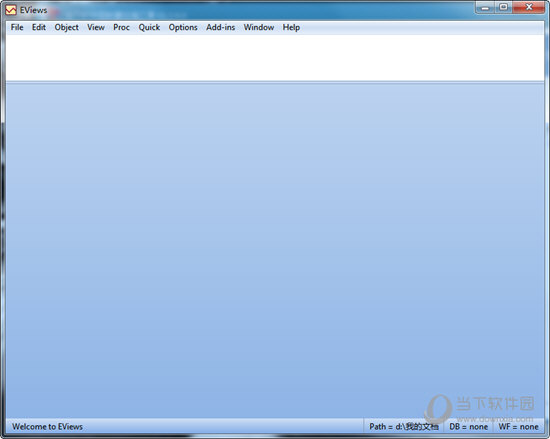
Task: Click the Path status bar entry
Action: coord(404,427)
